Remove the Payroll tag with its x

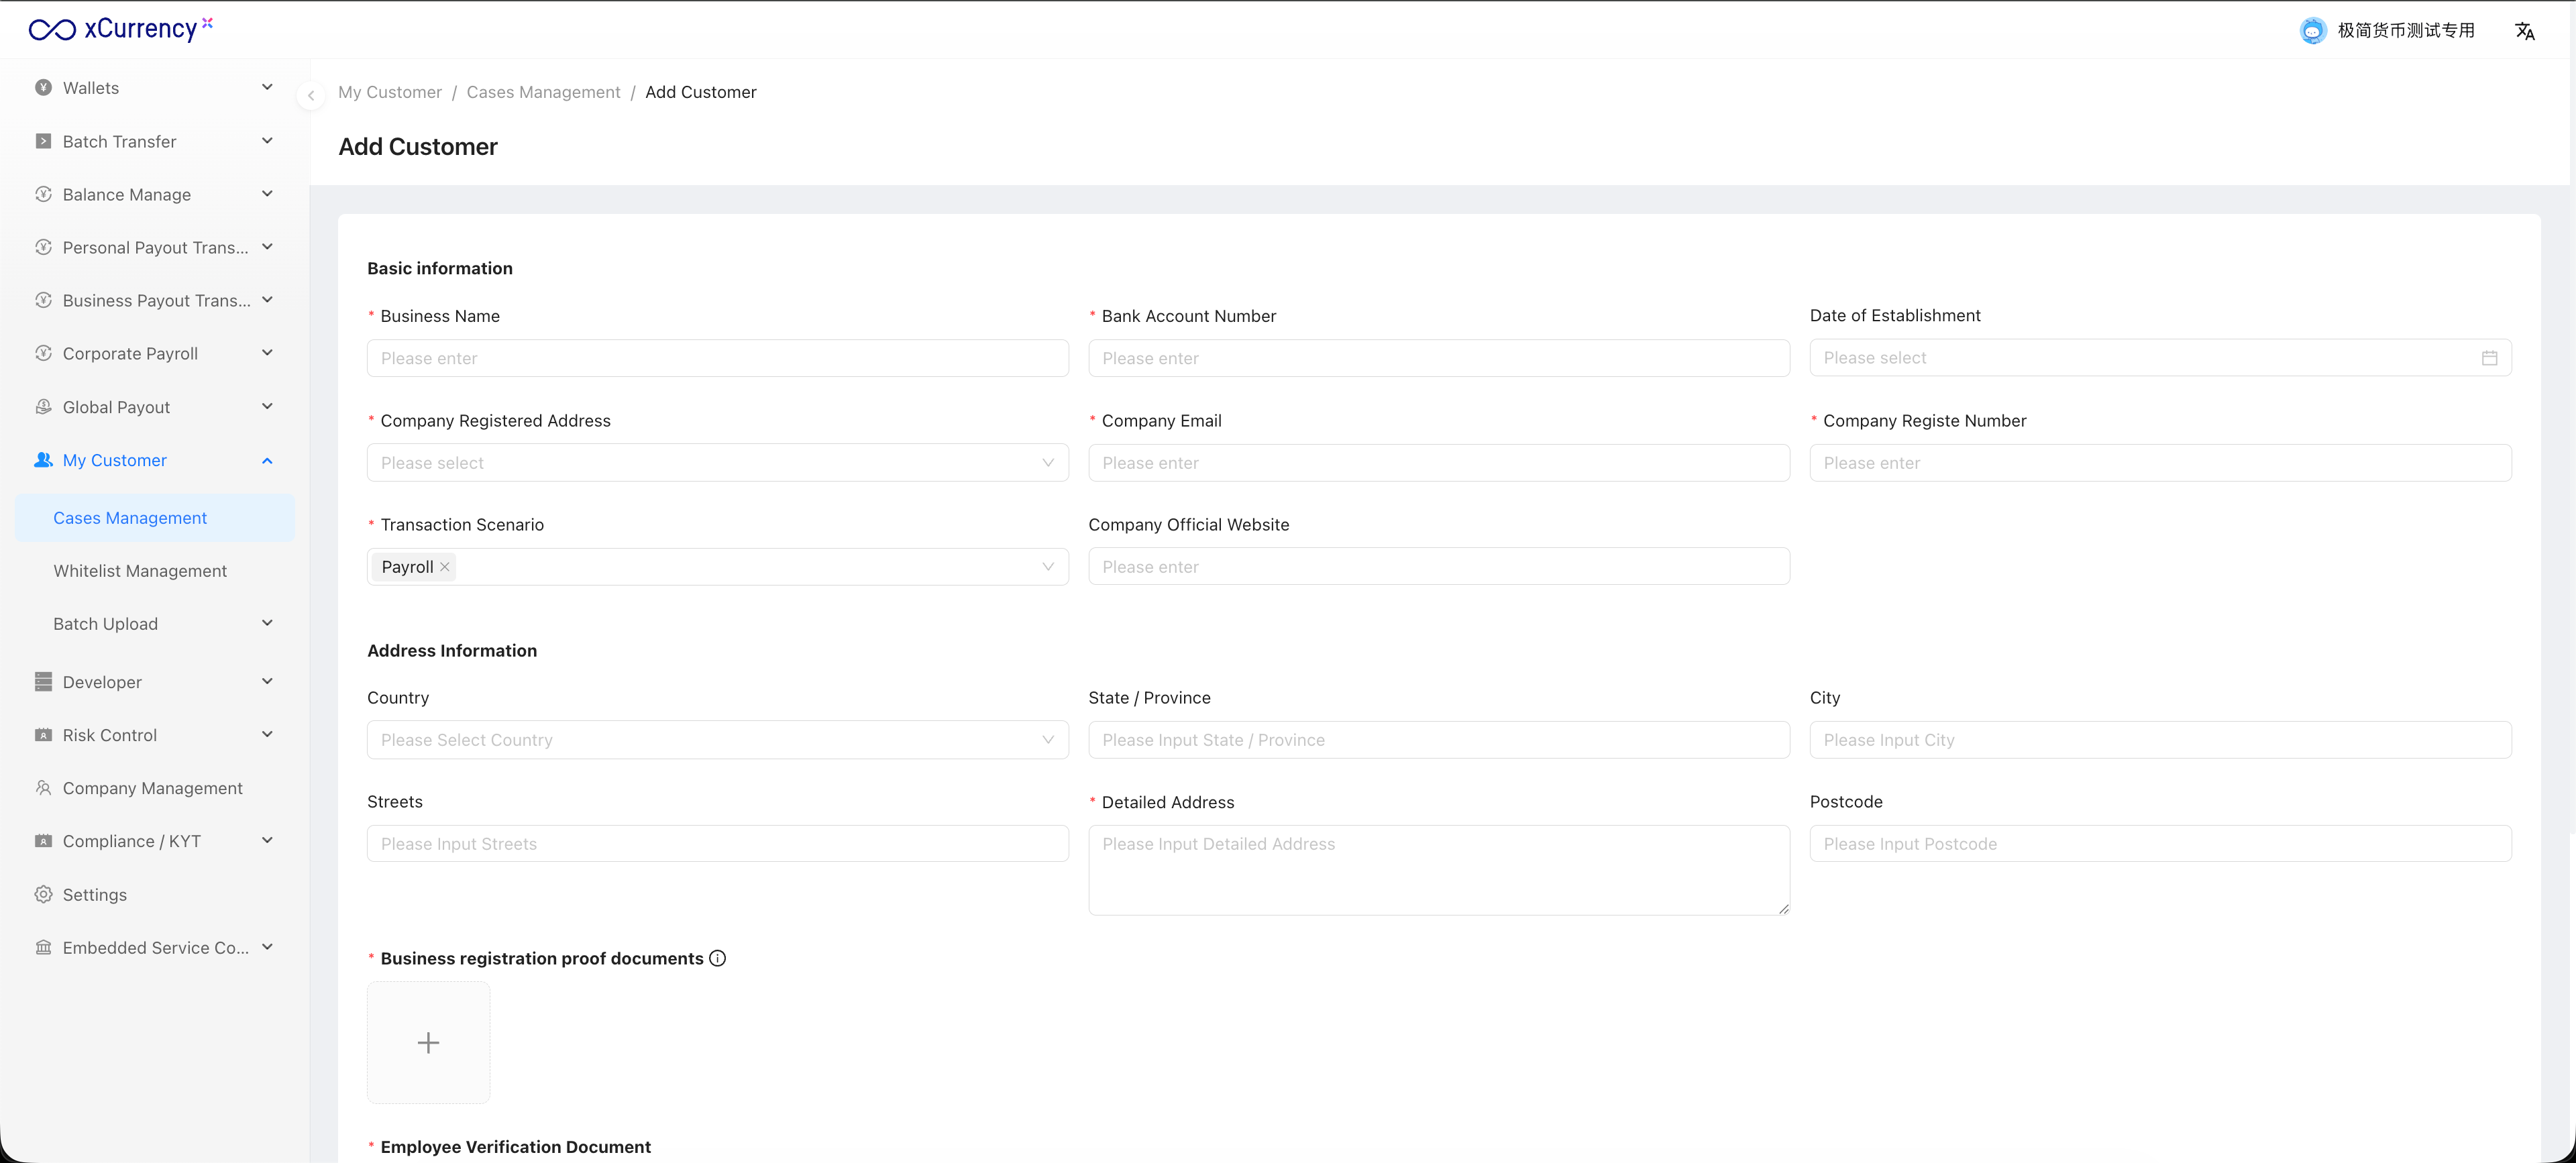(x=445, y=567)
